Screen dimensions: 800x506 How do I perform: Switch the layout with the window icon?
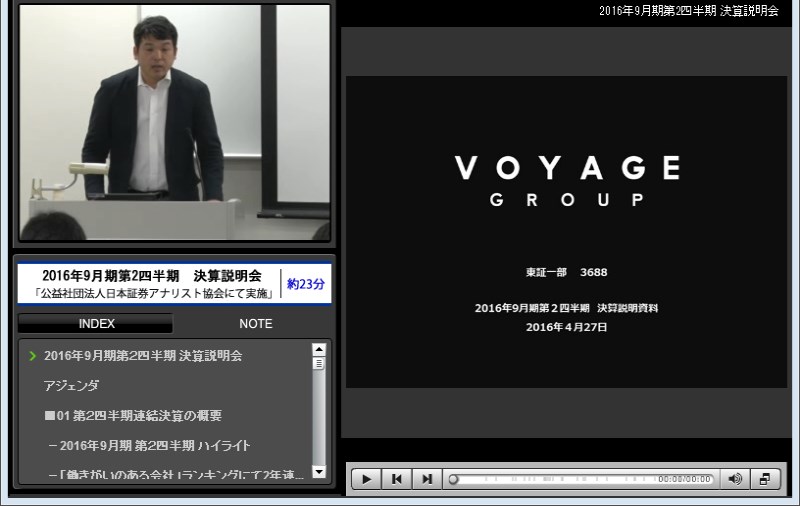tap(765, 479)
